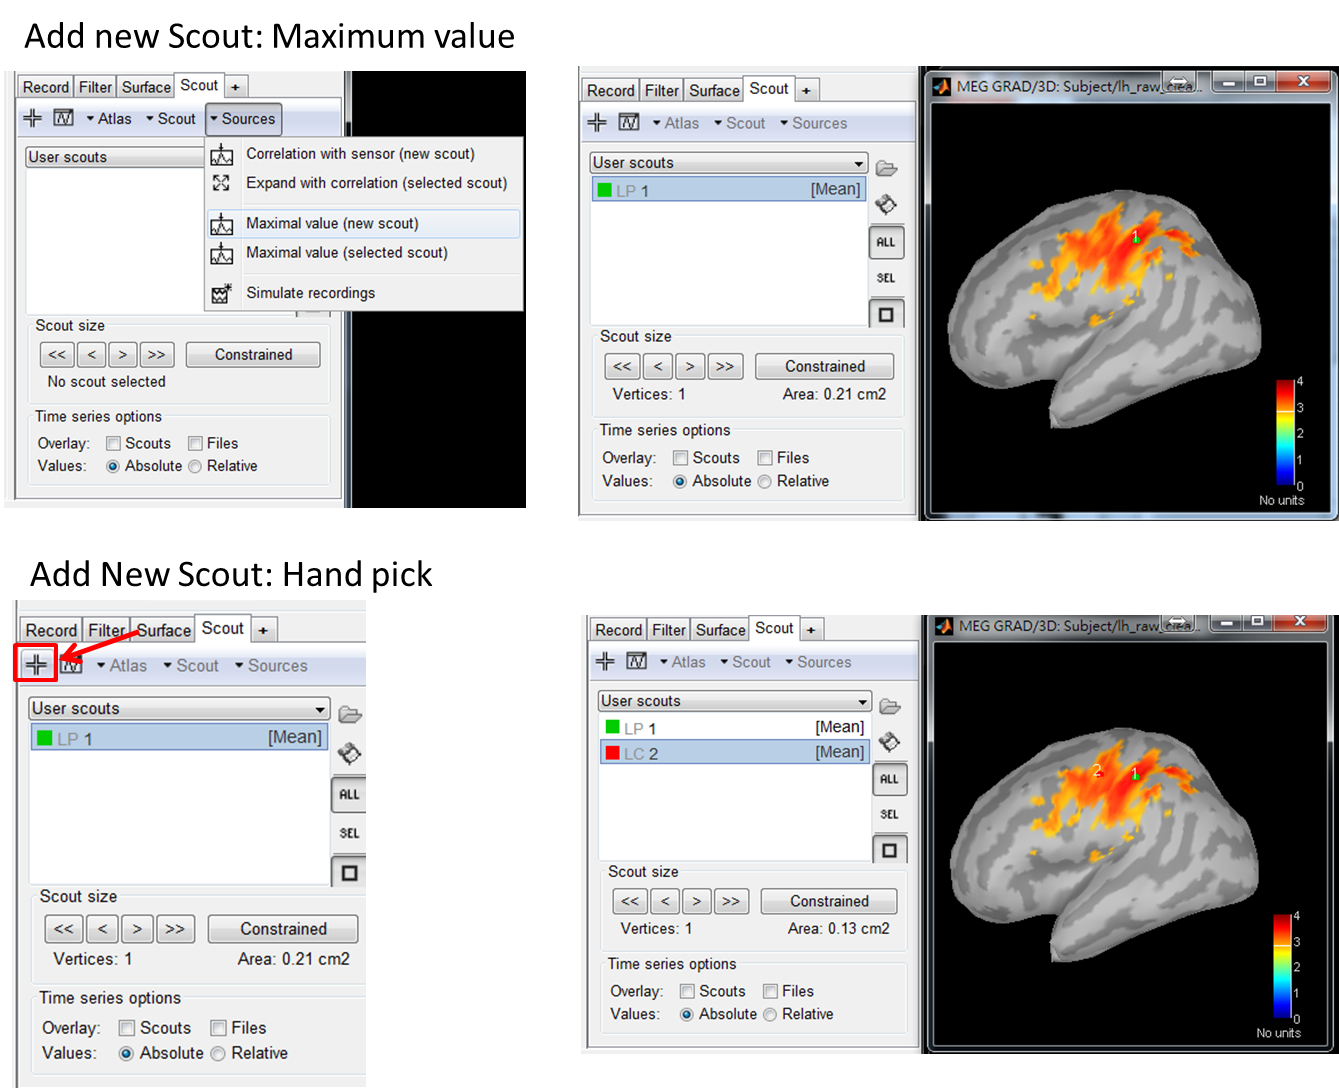Click the red color swatch of scout LC 2
Screen dimensions: 1339x1088
tap(612, 752)
